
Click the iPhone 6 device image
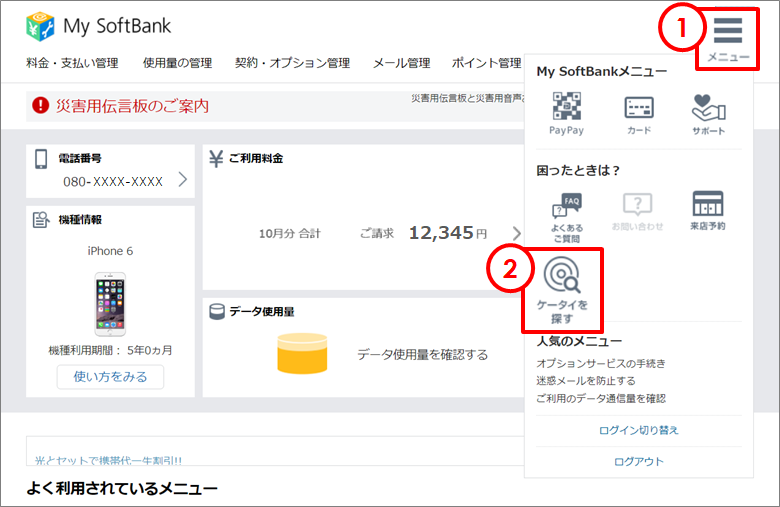point(110,304)
